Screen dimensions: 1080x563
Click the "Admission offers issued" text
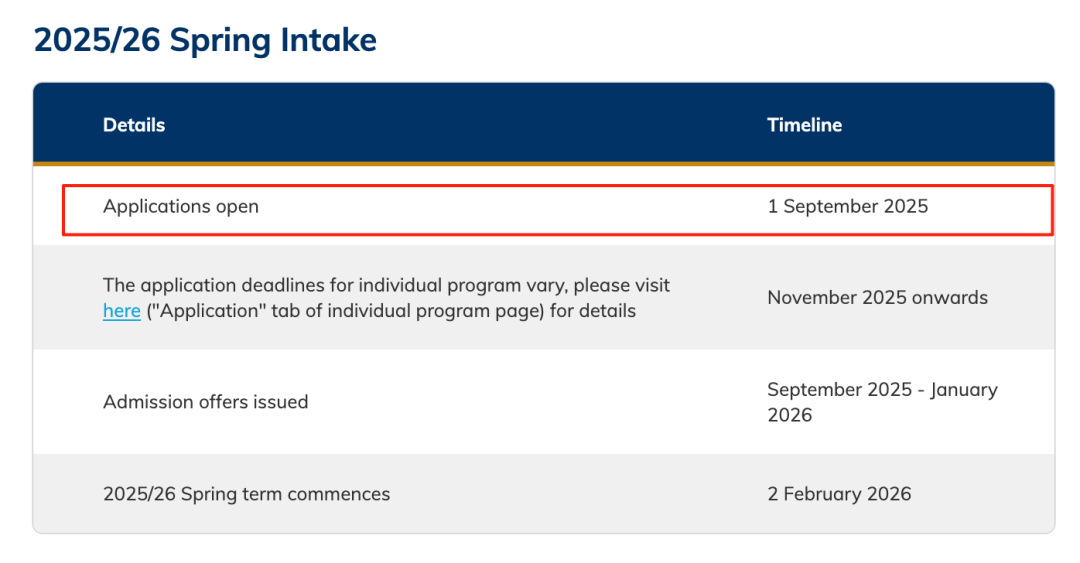[205, 402]
